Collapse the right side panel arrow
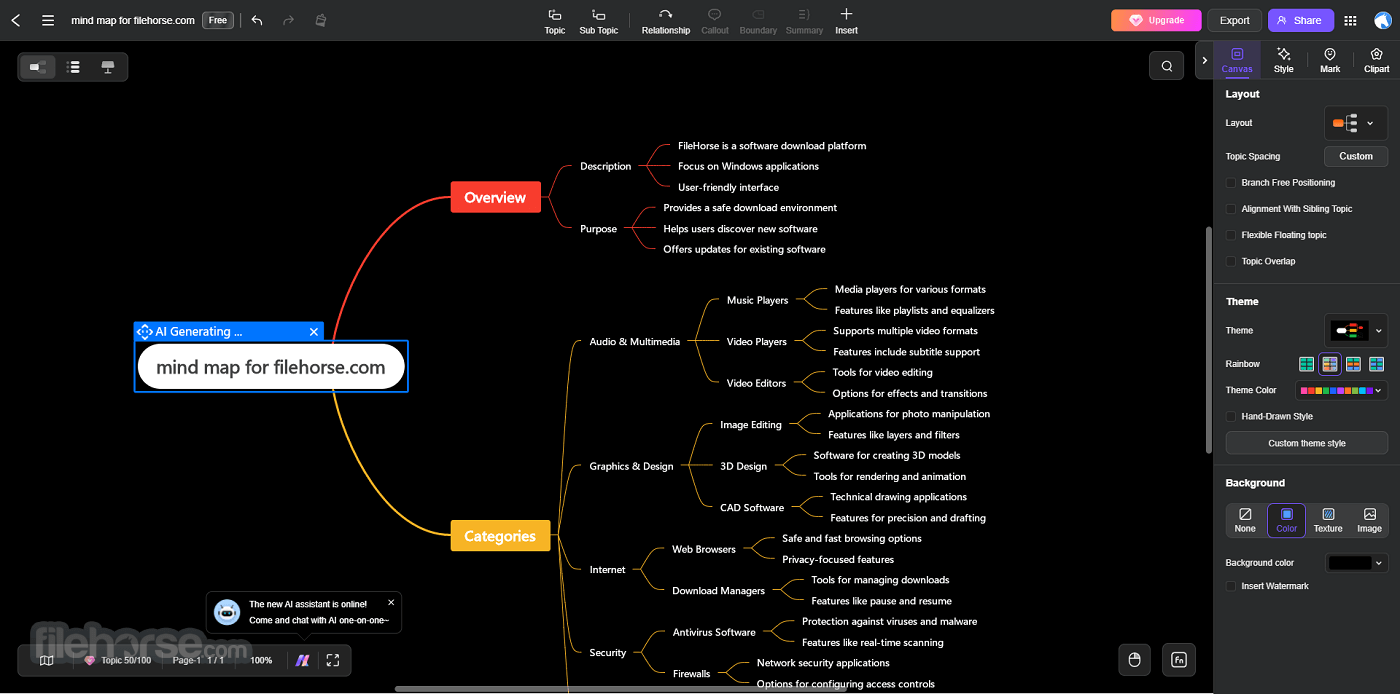 coord(1204,61)
